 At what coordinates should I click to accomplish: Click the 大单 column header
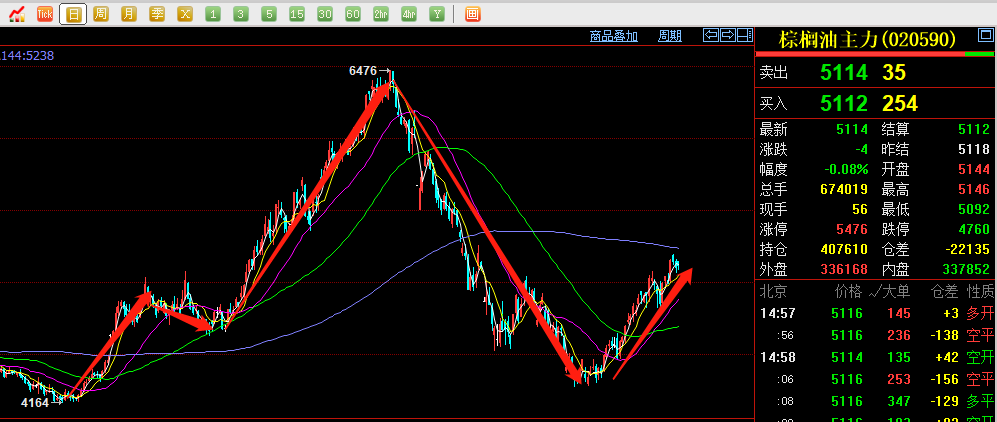(x=895, y=292)
